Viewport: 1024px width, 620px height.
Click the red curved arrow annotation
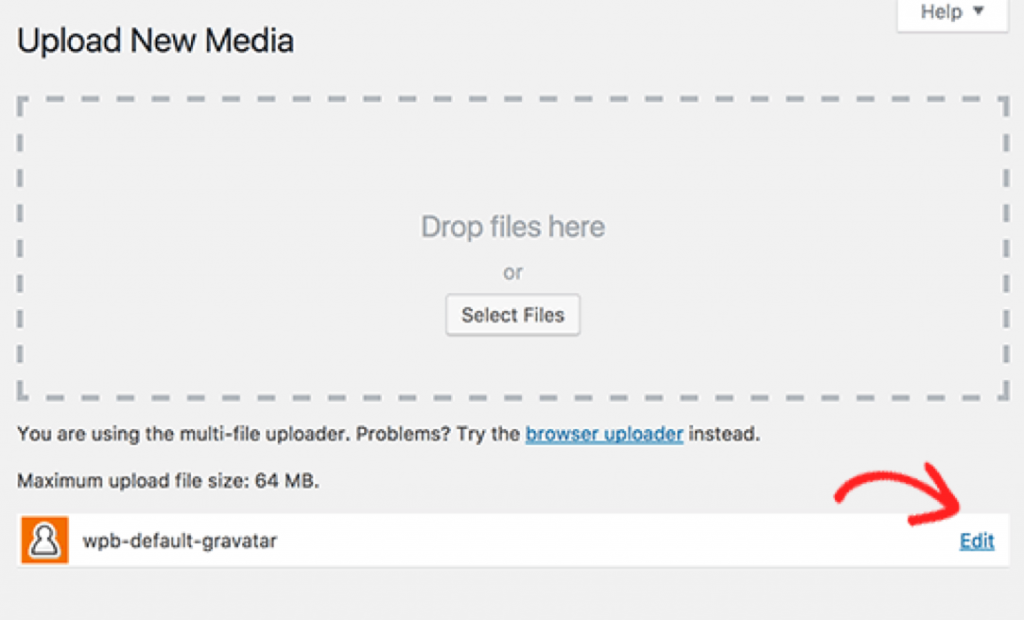(x=899, y=494)
